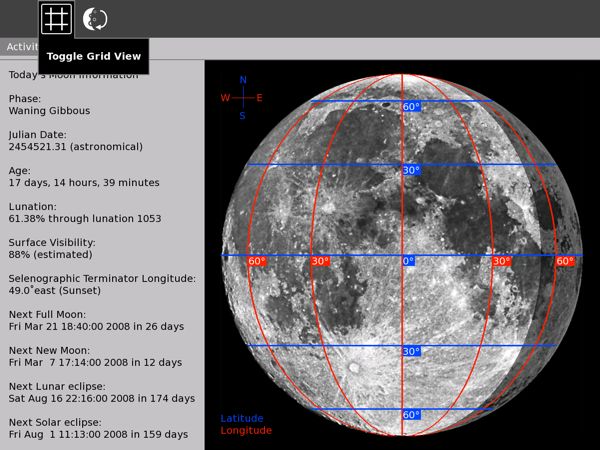Screen dimensions: 600x450
Task: Click the Waning Gibbous phase text
Action: 49,111
